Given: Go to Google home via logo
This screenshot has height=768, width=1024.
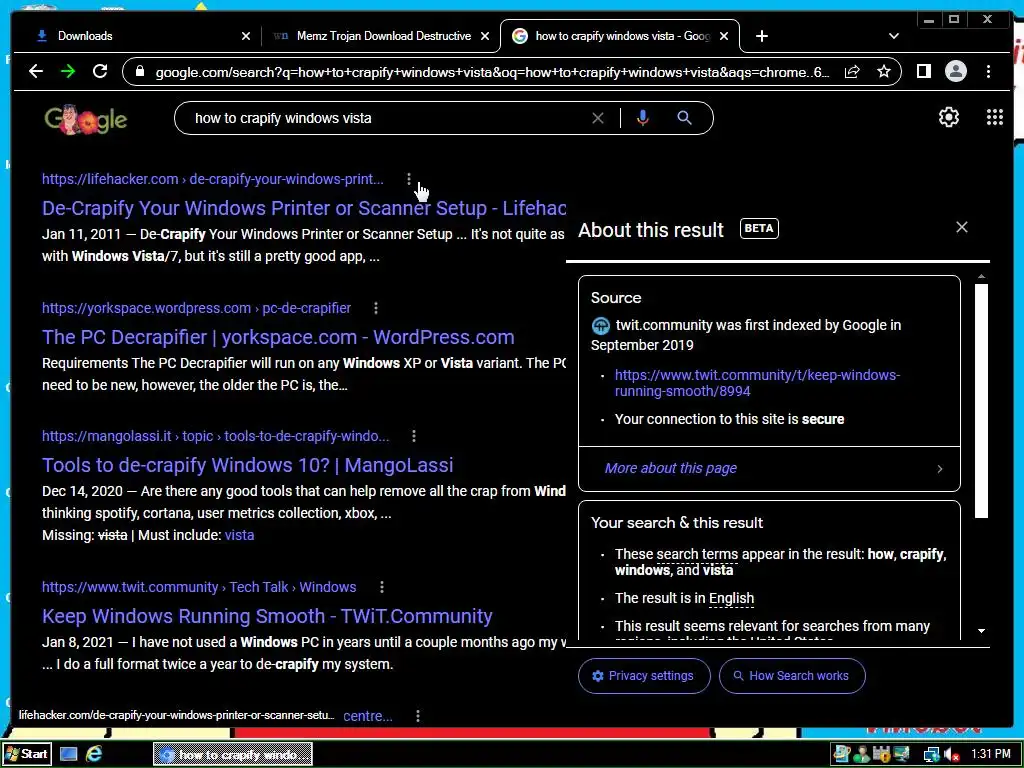Looking at the screenshot, I should tap(85, 120).
